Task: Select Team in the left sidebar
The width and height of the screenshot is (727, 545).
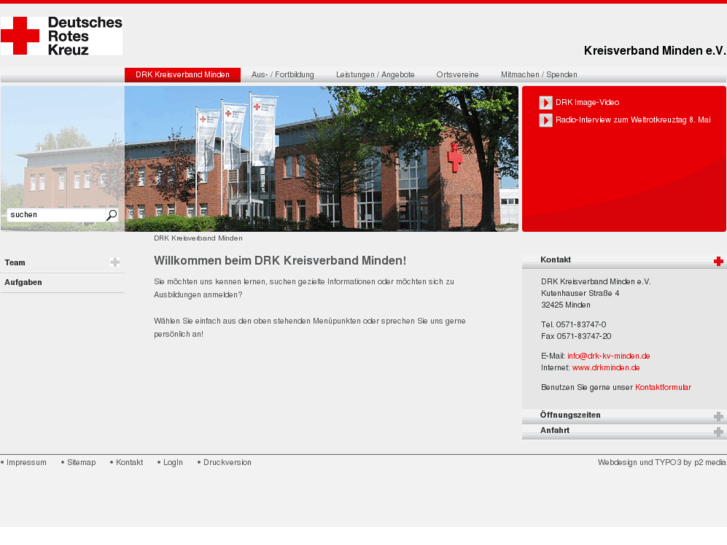Action: click(x=15, y=263)
